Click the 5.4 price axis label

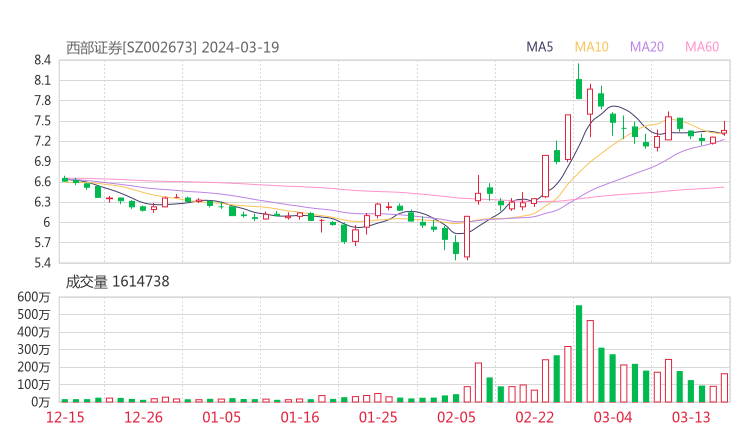42,262
